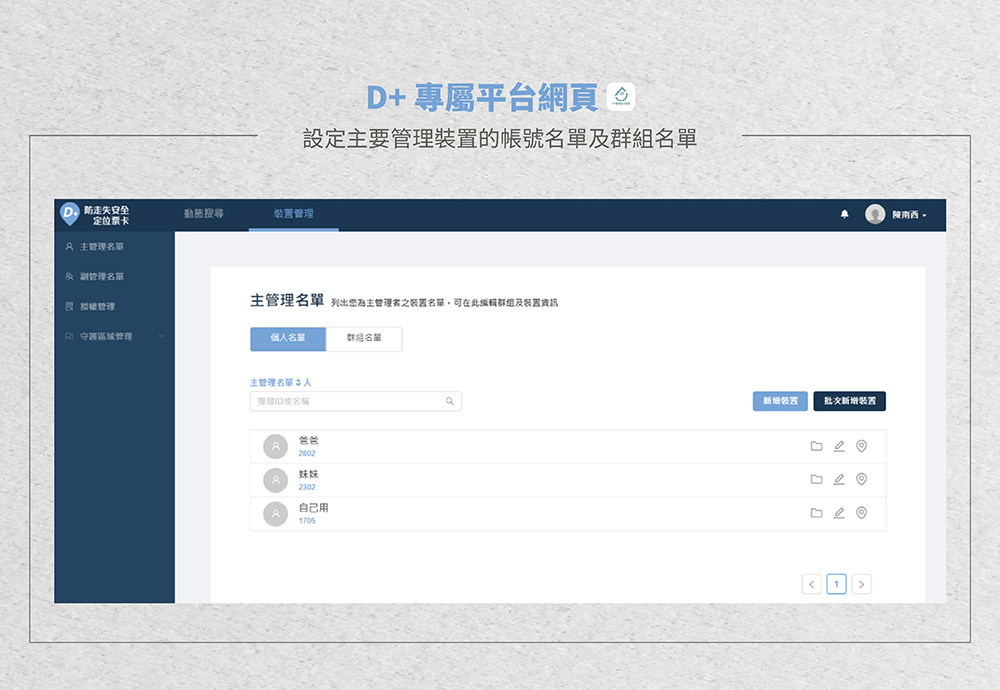The image size is (1000, 690).
Task: Click the ID 2802
Action: [x=307, y=453]
